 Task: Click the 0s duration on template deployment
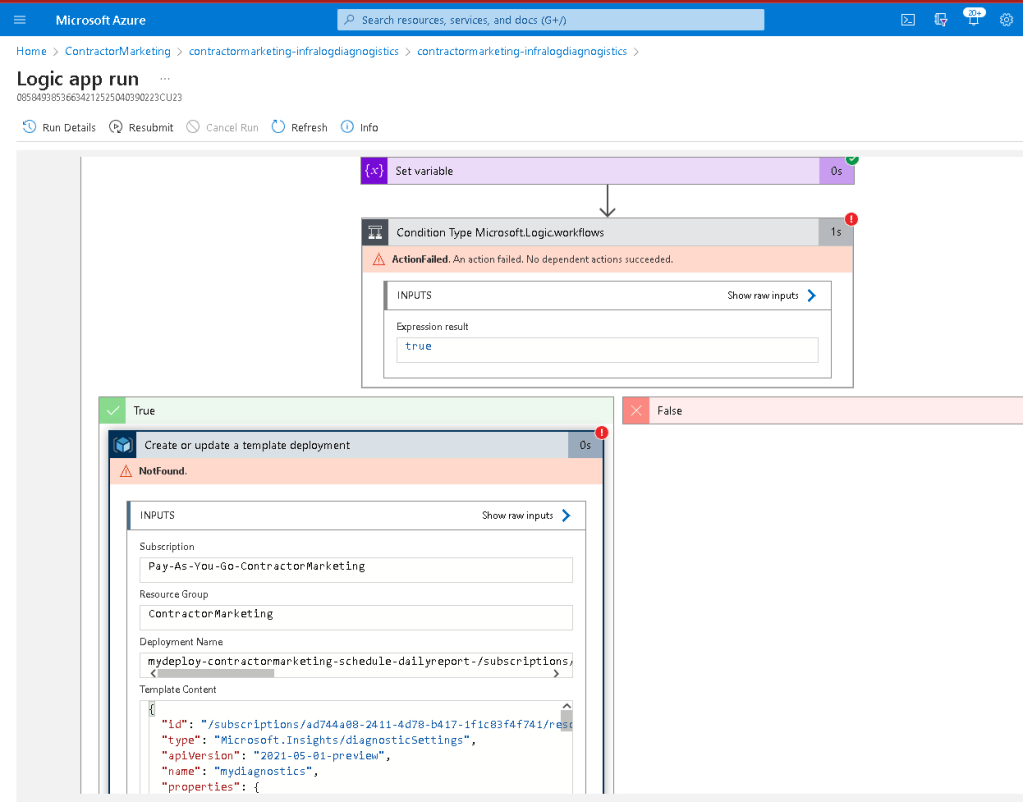(x=585, y=445)
